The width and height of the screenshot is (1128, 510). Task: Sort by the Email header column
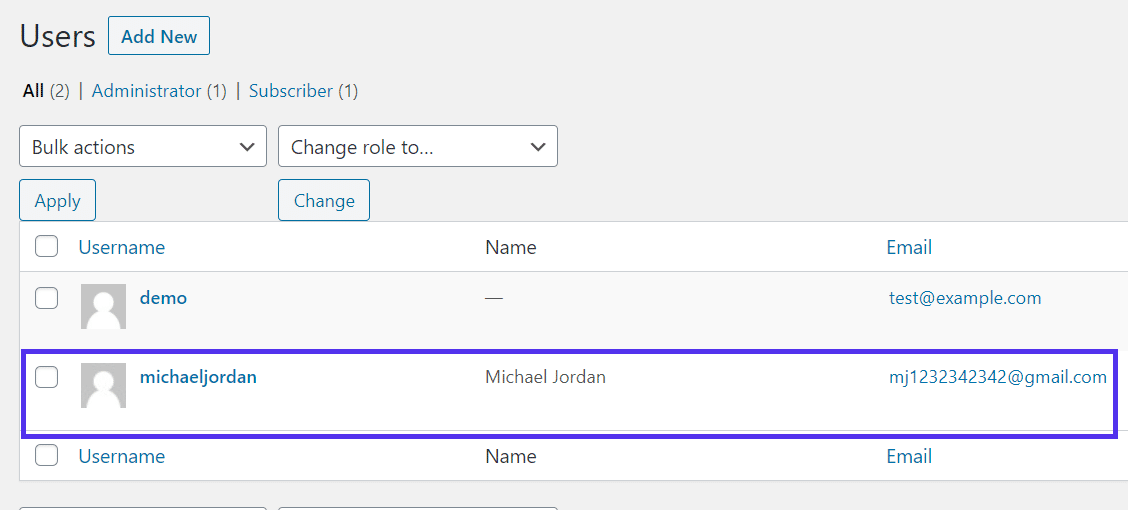pos(909,247)
